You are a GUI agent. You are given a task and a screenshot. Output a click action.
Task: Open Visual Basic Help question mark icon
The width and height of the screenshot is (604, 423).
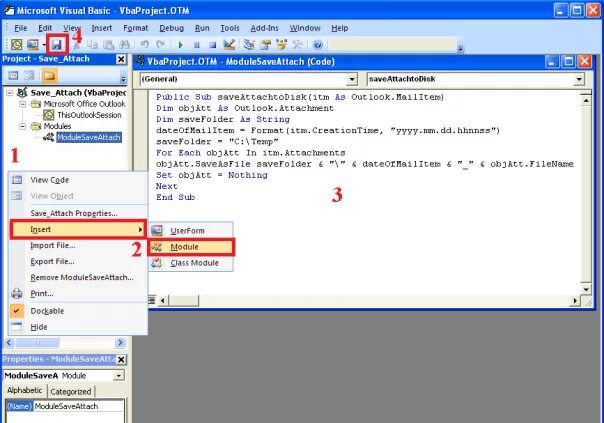tap(317, 45)
